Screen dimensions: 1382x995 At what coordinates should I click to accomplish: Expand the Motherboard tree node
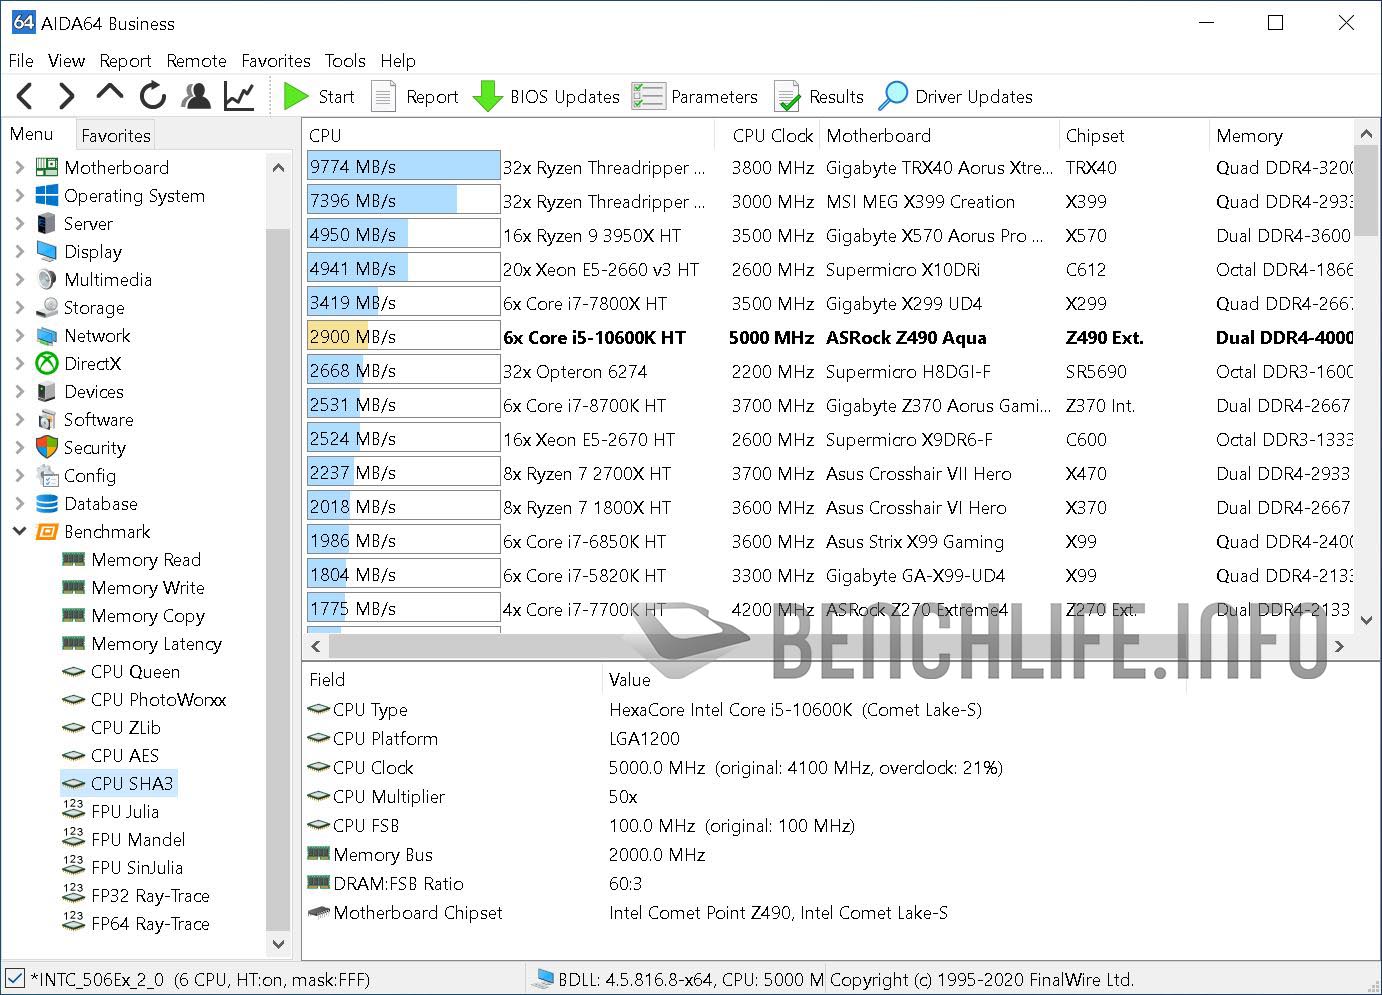tap(19, 168)
